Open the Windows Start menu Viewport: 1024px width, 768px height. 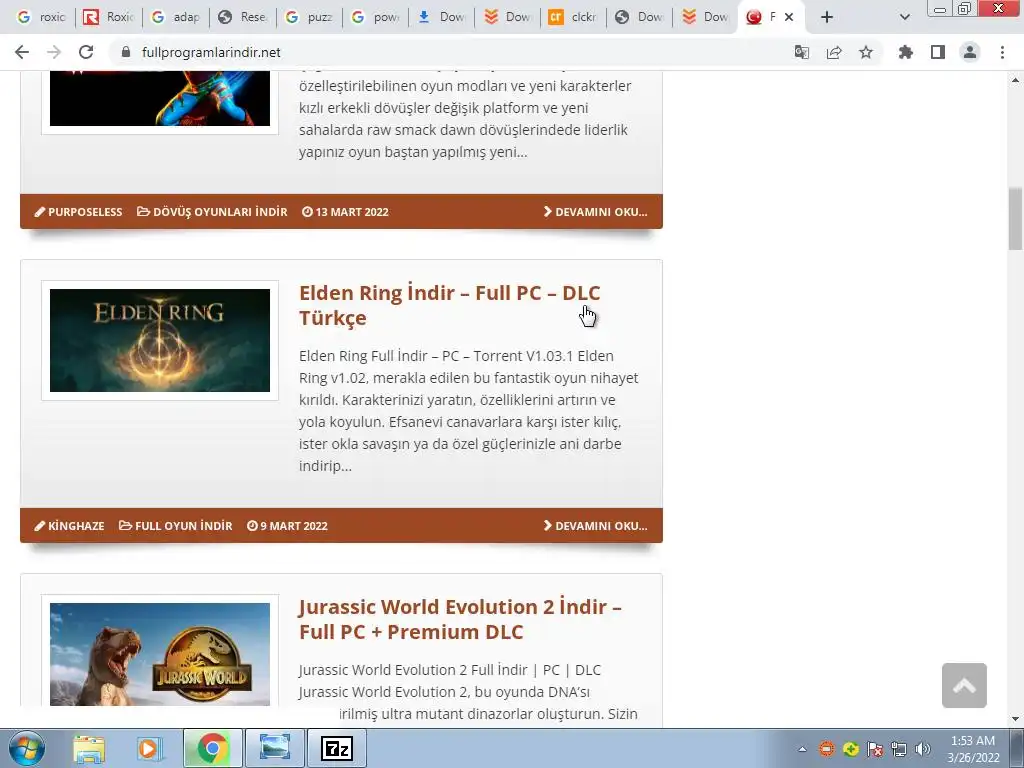click(x=27, y=748)
